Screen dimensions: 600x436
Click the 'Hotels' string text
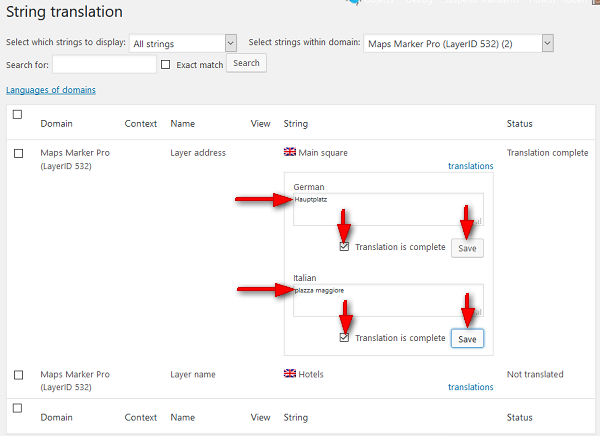click(x=311, y=374)
